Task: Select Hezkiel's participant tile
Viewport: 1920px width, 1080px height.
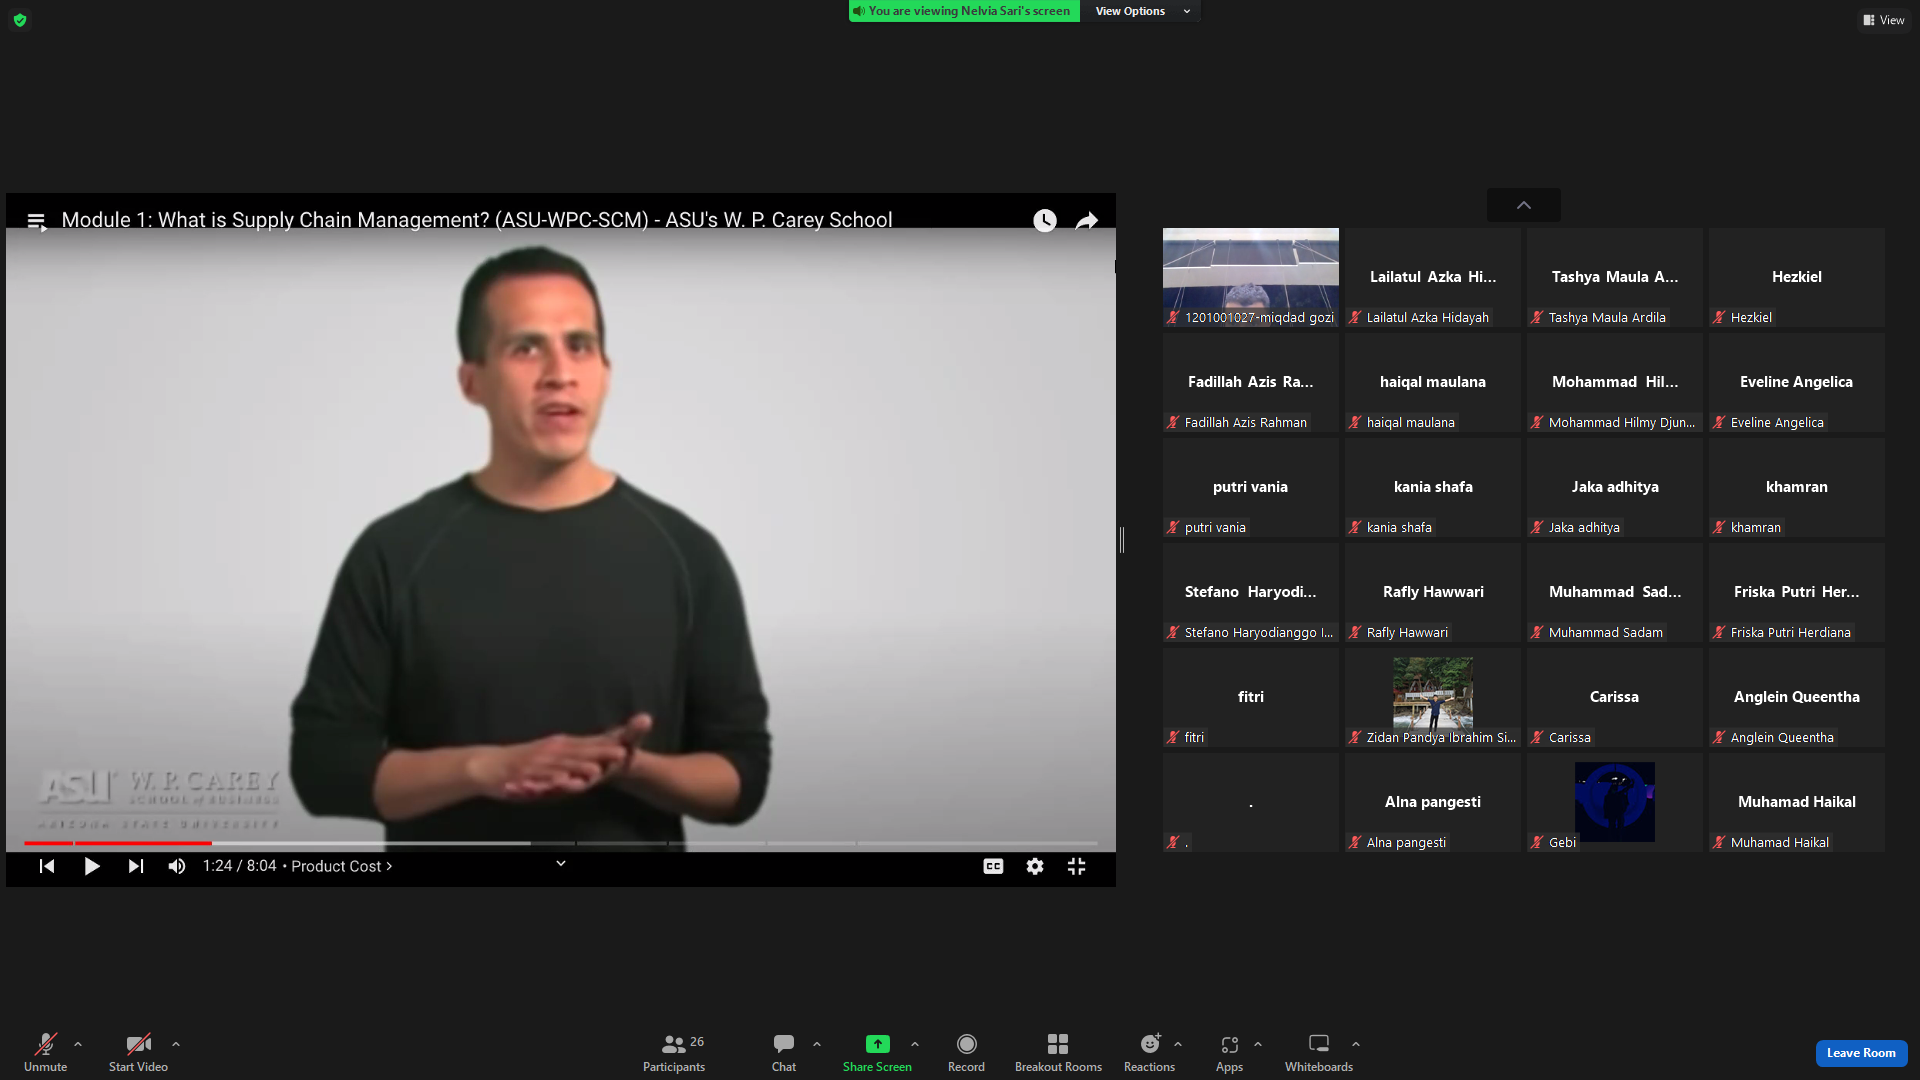Action: (1797, 277)
